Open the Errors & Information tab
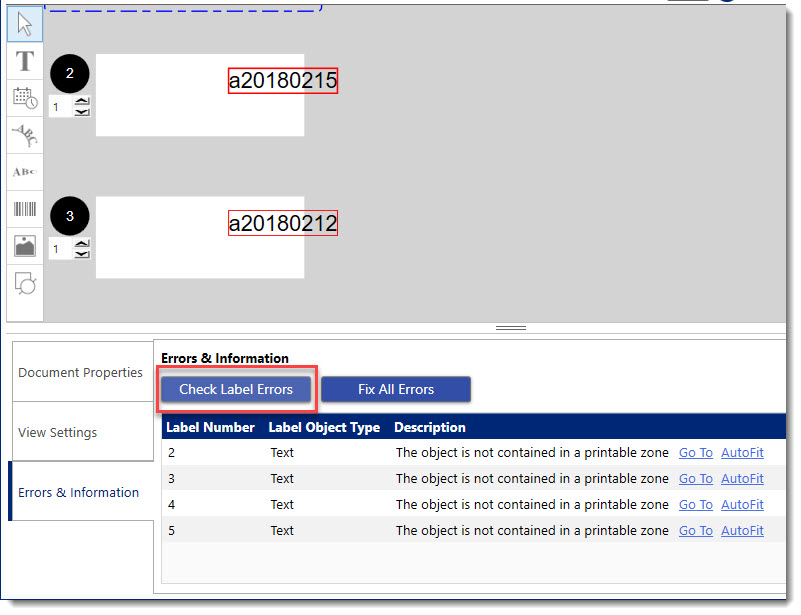This screenshot has height=615, width=801. (78, 492)
